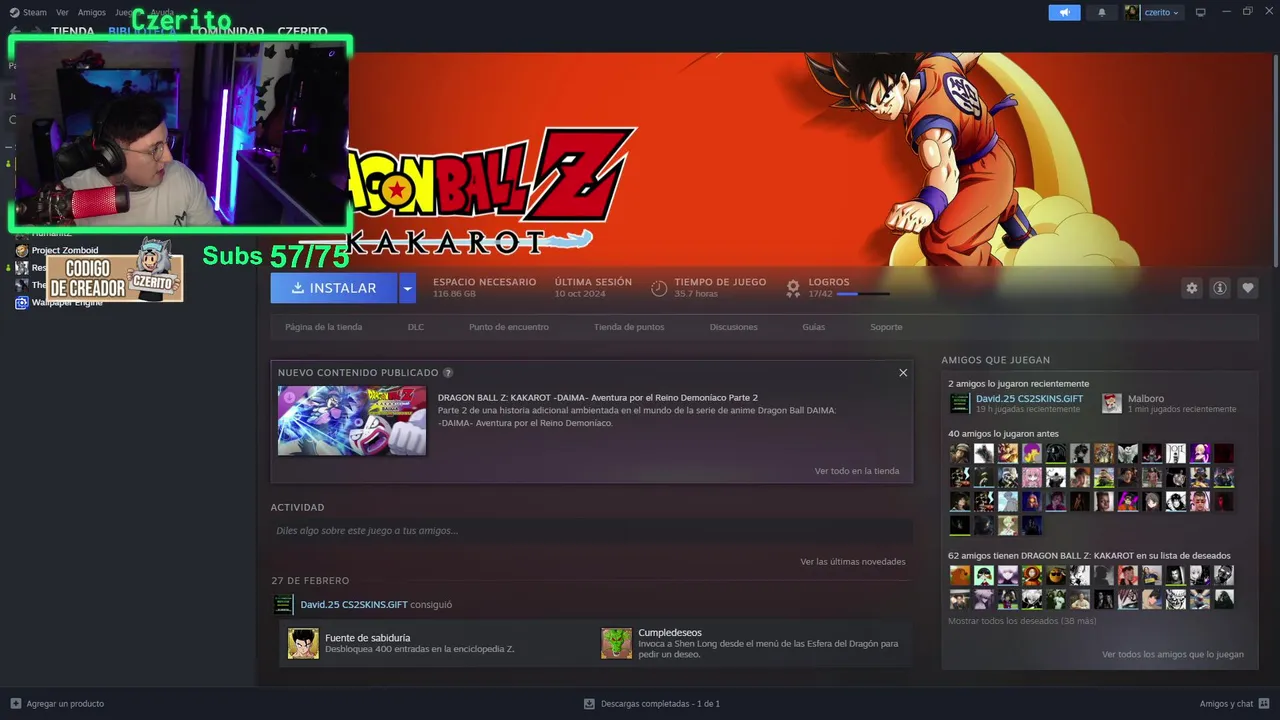Click the activity text field 'Diles algo sobre este juego'
1280x720 pixels.
591,531
